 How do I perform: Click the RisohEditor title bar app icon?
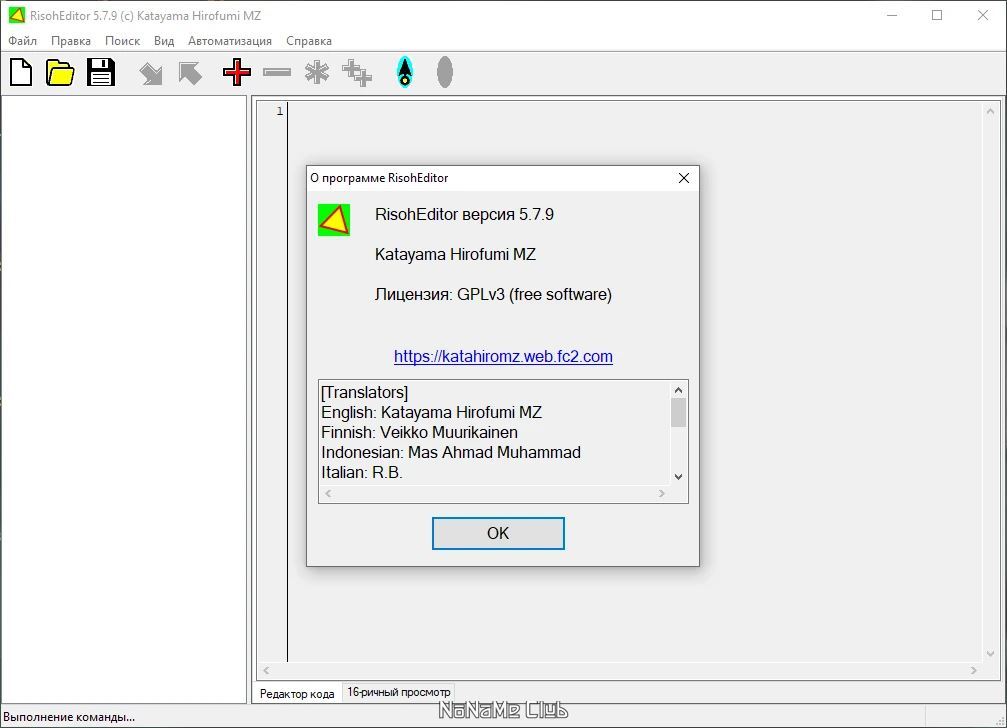(x=17, y=15)
